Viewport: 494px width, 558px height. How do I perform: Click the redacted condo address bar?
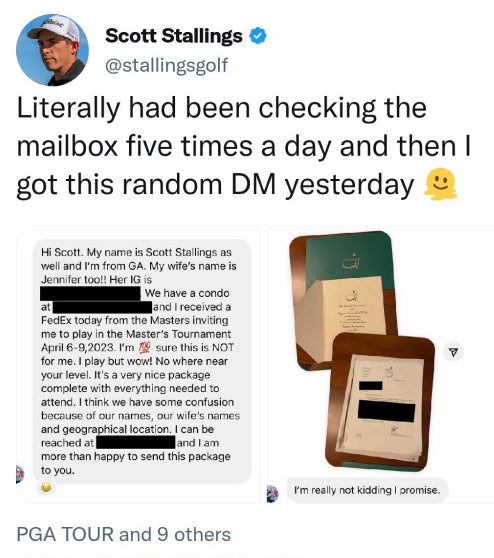tap(103, 307)
